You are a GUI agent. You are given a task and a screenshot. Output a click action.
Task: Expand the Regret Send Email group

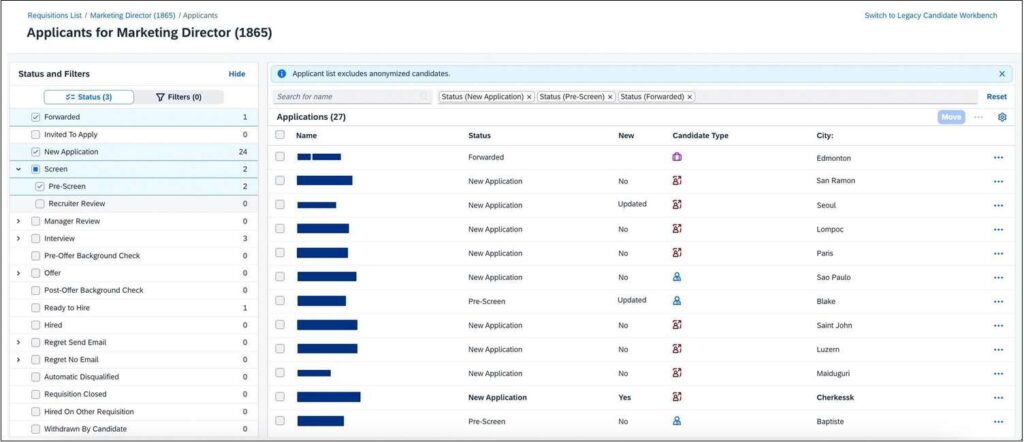pos(18,342)
